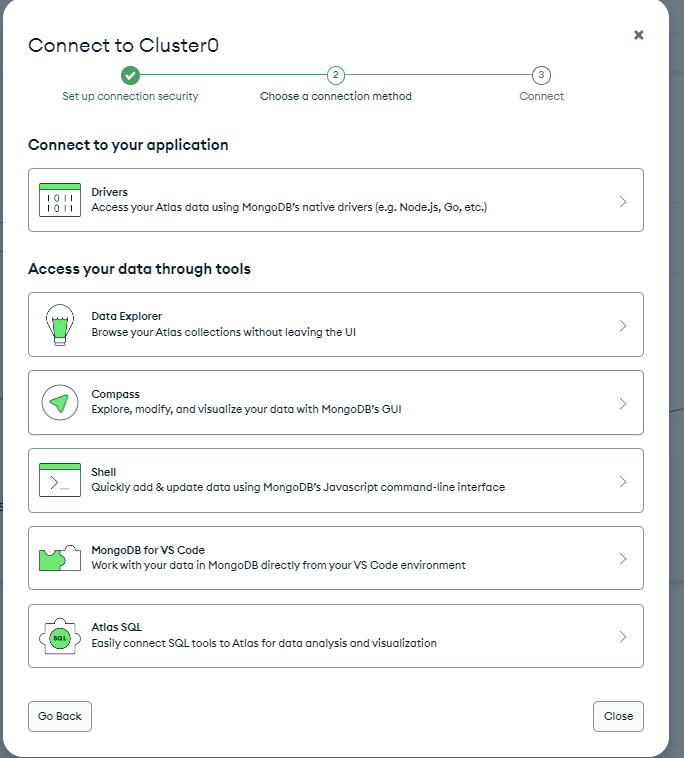Click the Close button
This screenshot has width=684, height=758.
618,716
